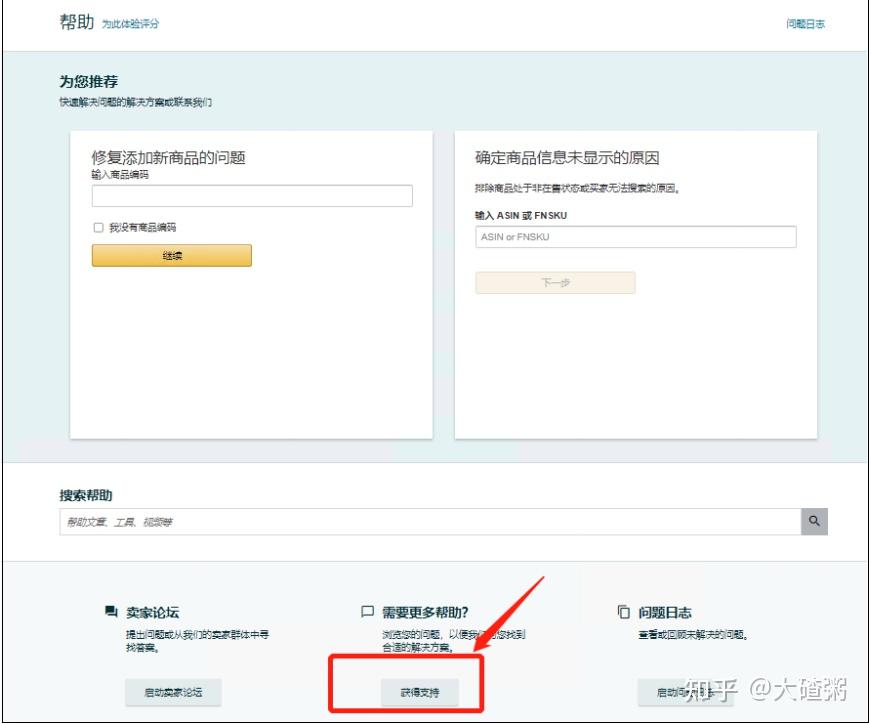The image size is (869, 724).
Task: Open 问题日志 link at top right
Action: [805, 24]
